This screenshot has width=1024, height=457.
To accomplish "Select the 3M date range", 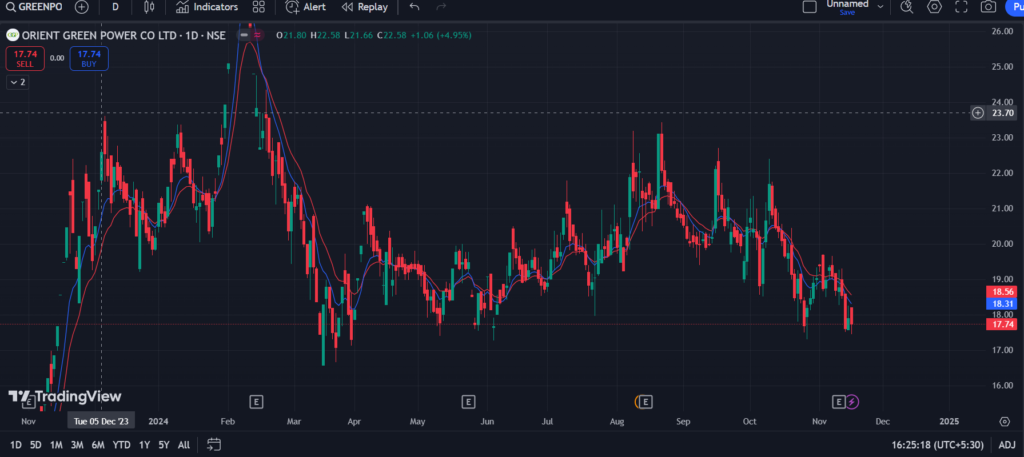I will point(77,445).
